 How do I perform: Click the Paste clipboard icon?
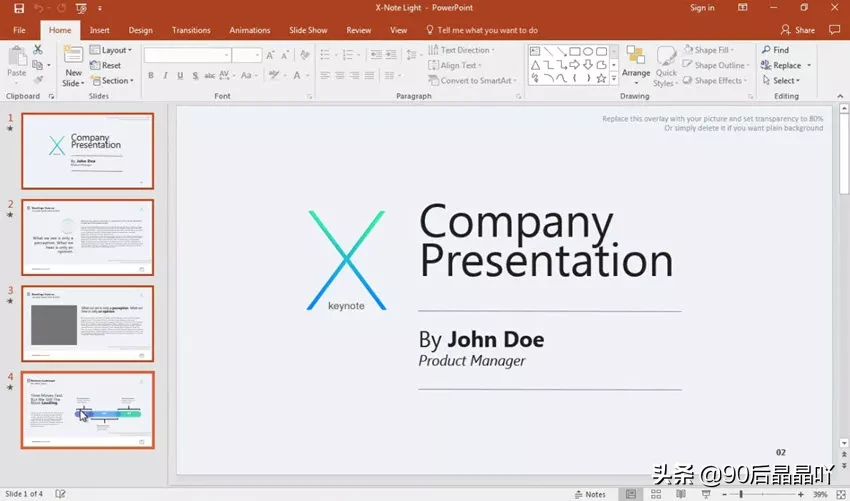tap(17, 56)
